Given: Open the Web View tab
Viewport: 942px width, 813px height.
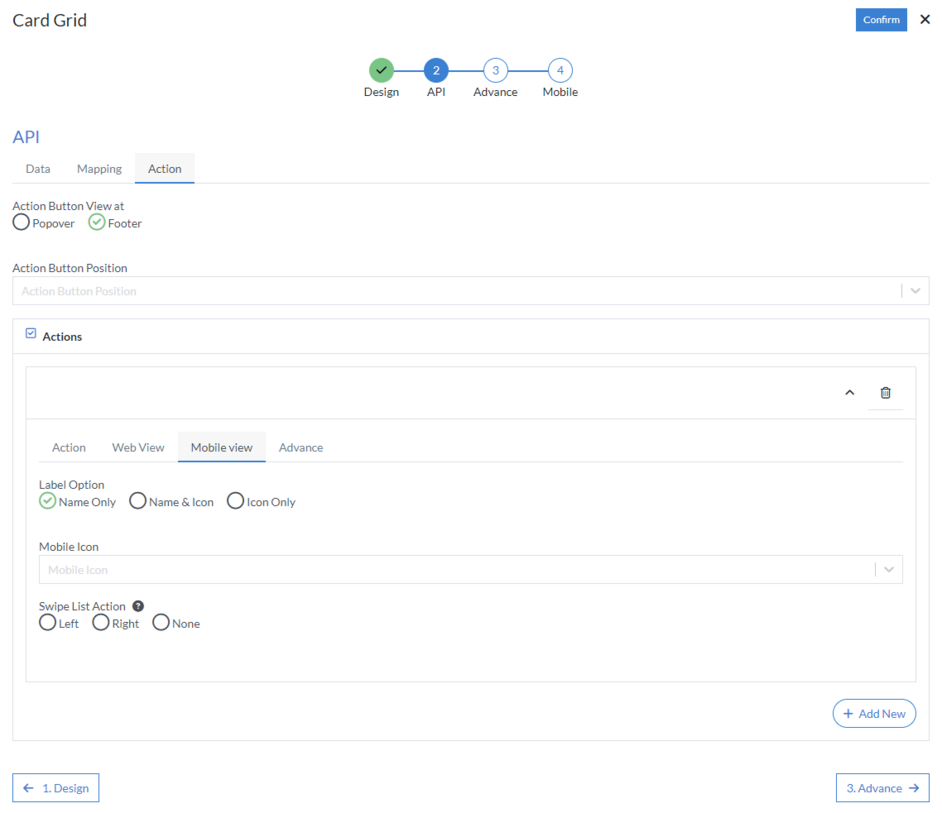Looking at the screenshot, I should (137, 447).
